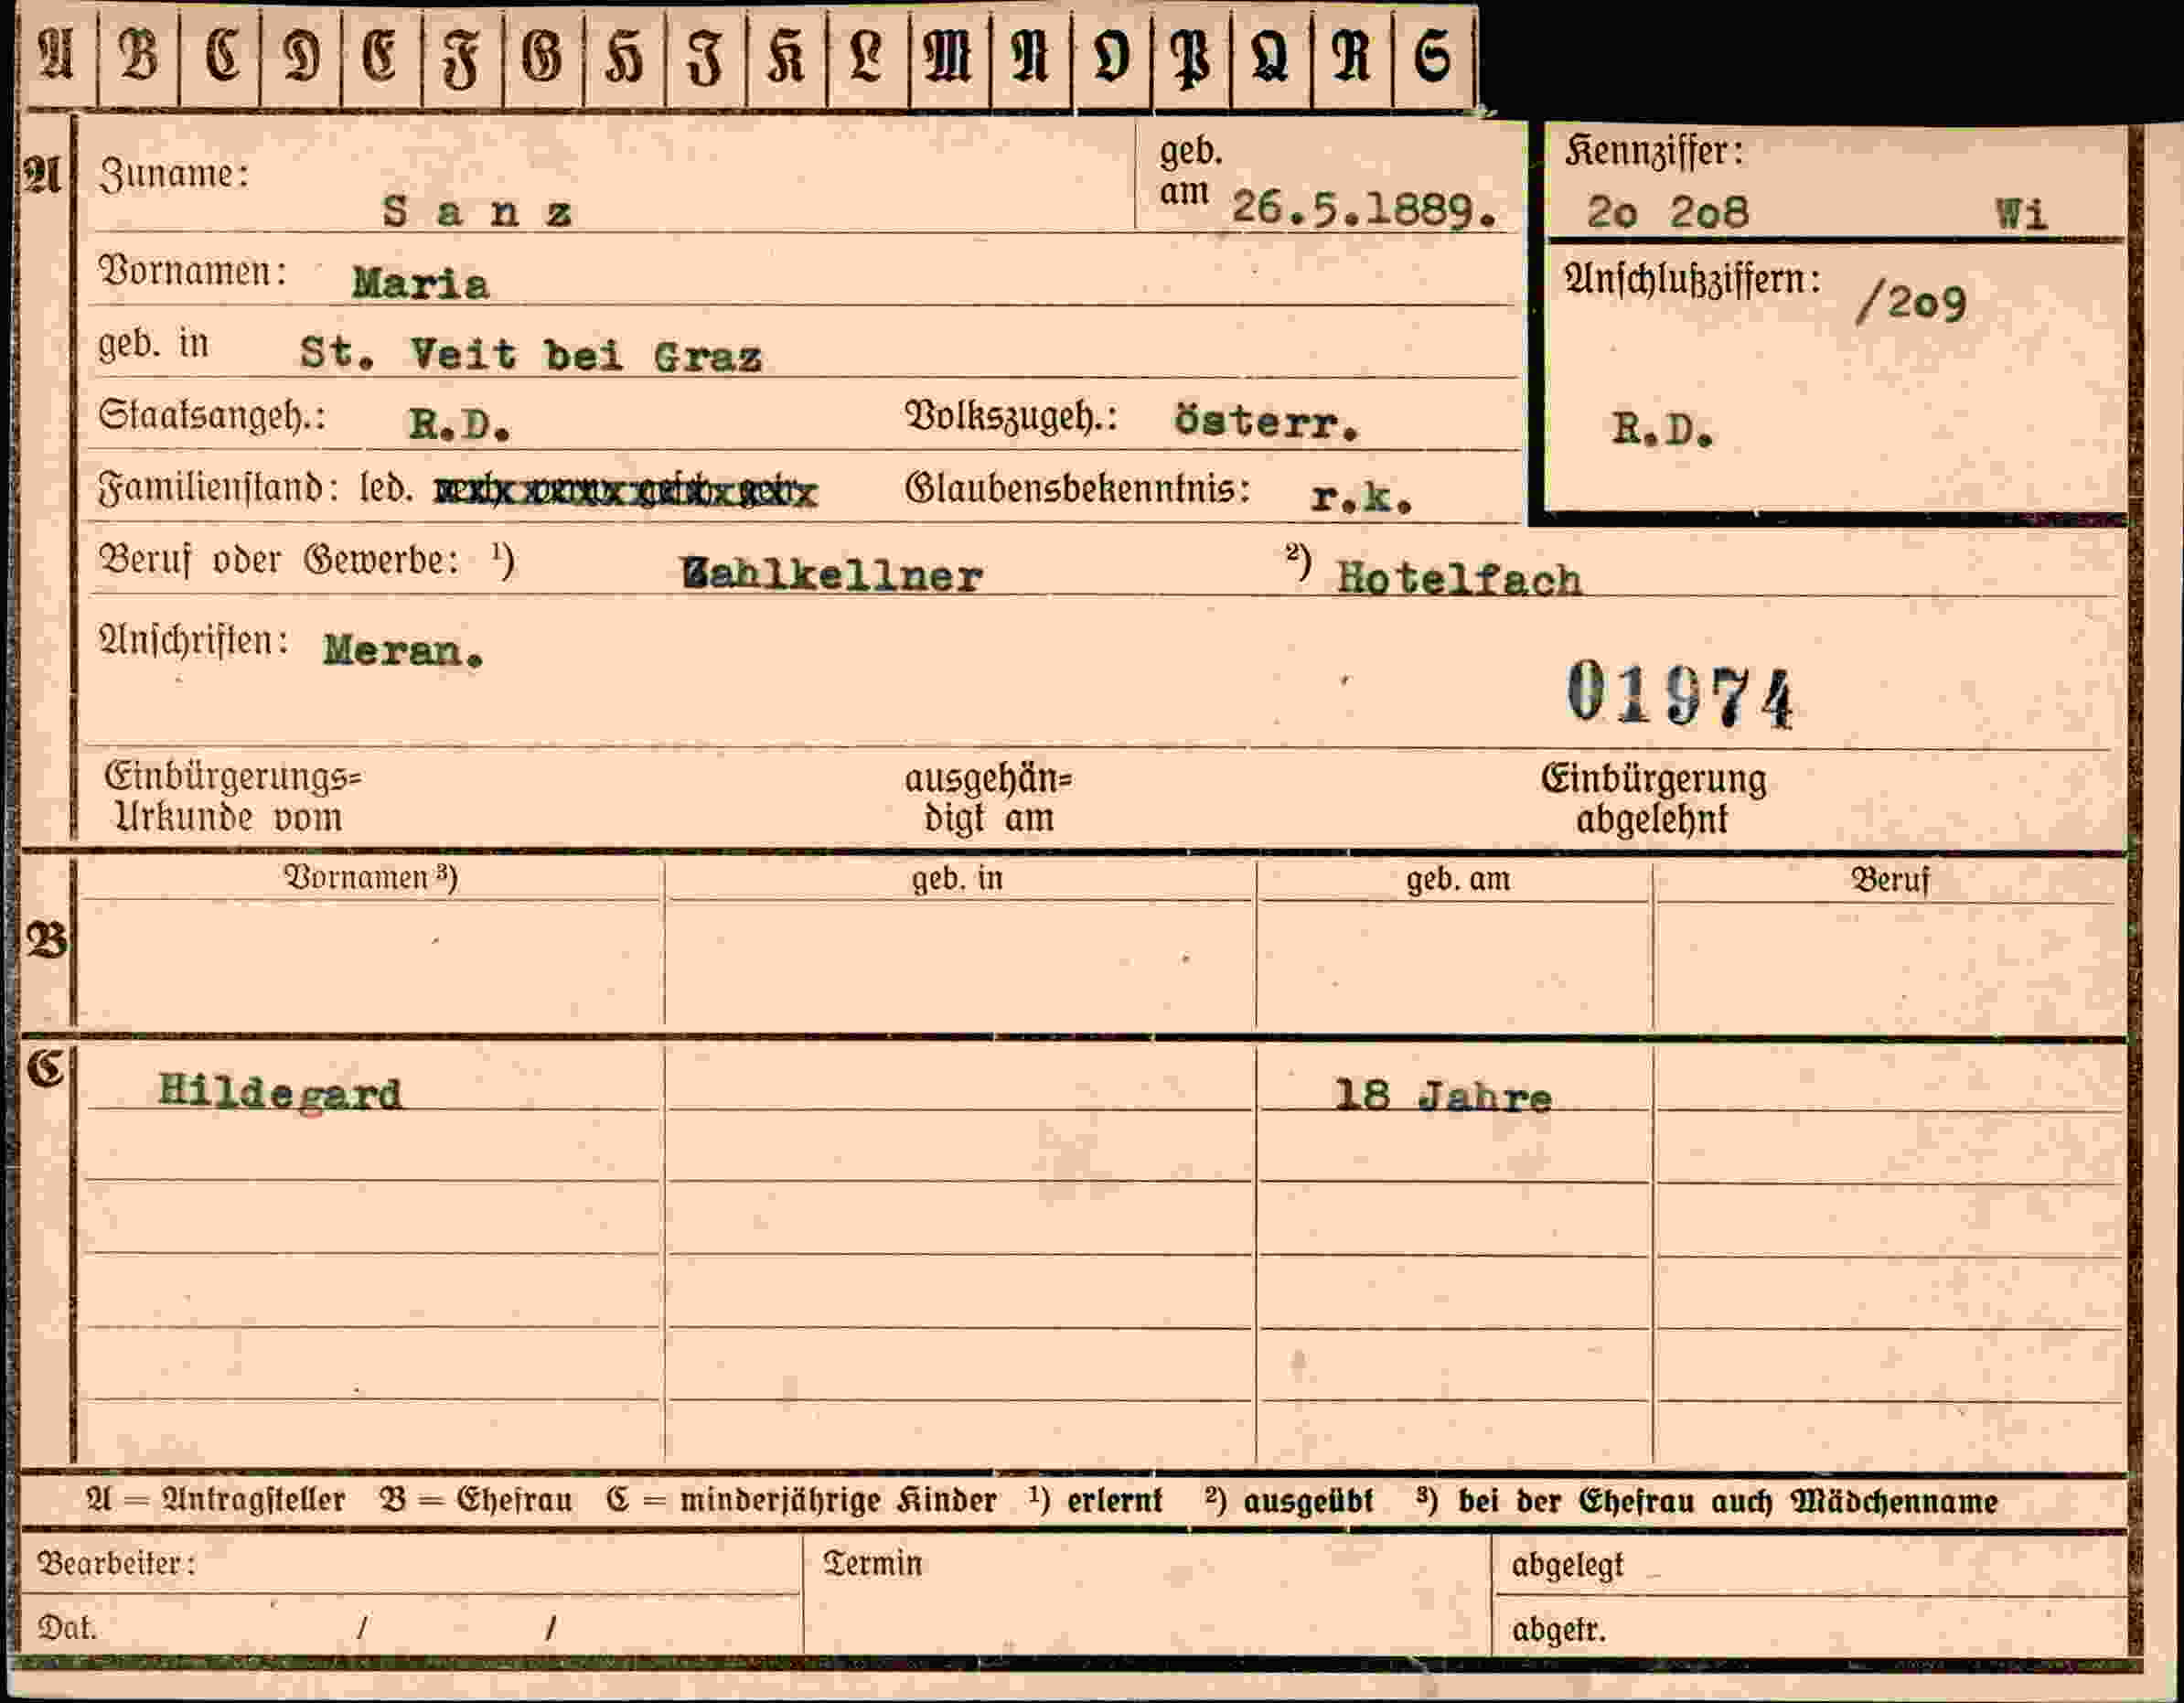This screenshot has width=2184, height=1703.
Task: Click the marital status 'led.'
Action: (386, 488)
